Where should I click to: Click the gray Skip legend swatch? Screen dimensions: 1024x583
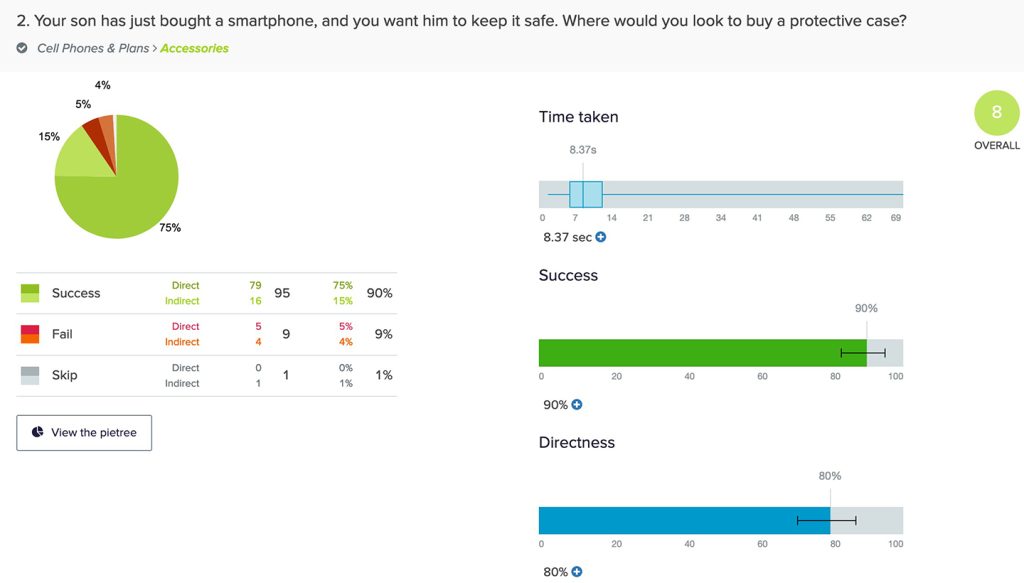pyautogui.click(x=30, y=375)
